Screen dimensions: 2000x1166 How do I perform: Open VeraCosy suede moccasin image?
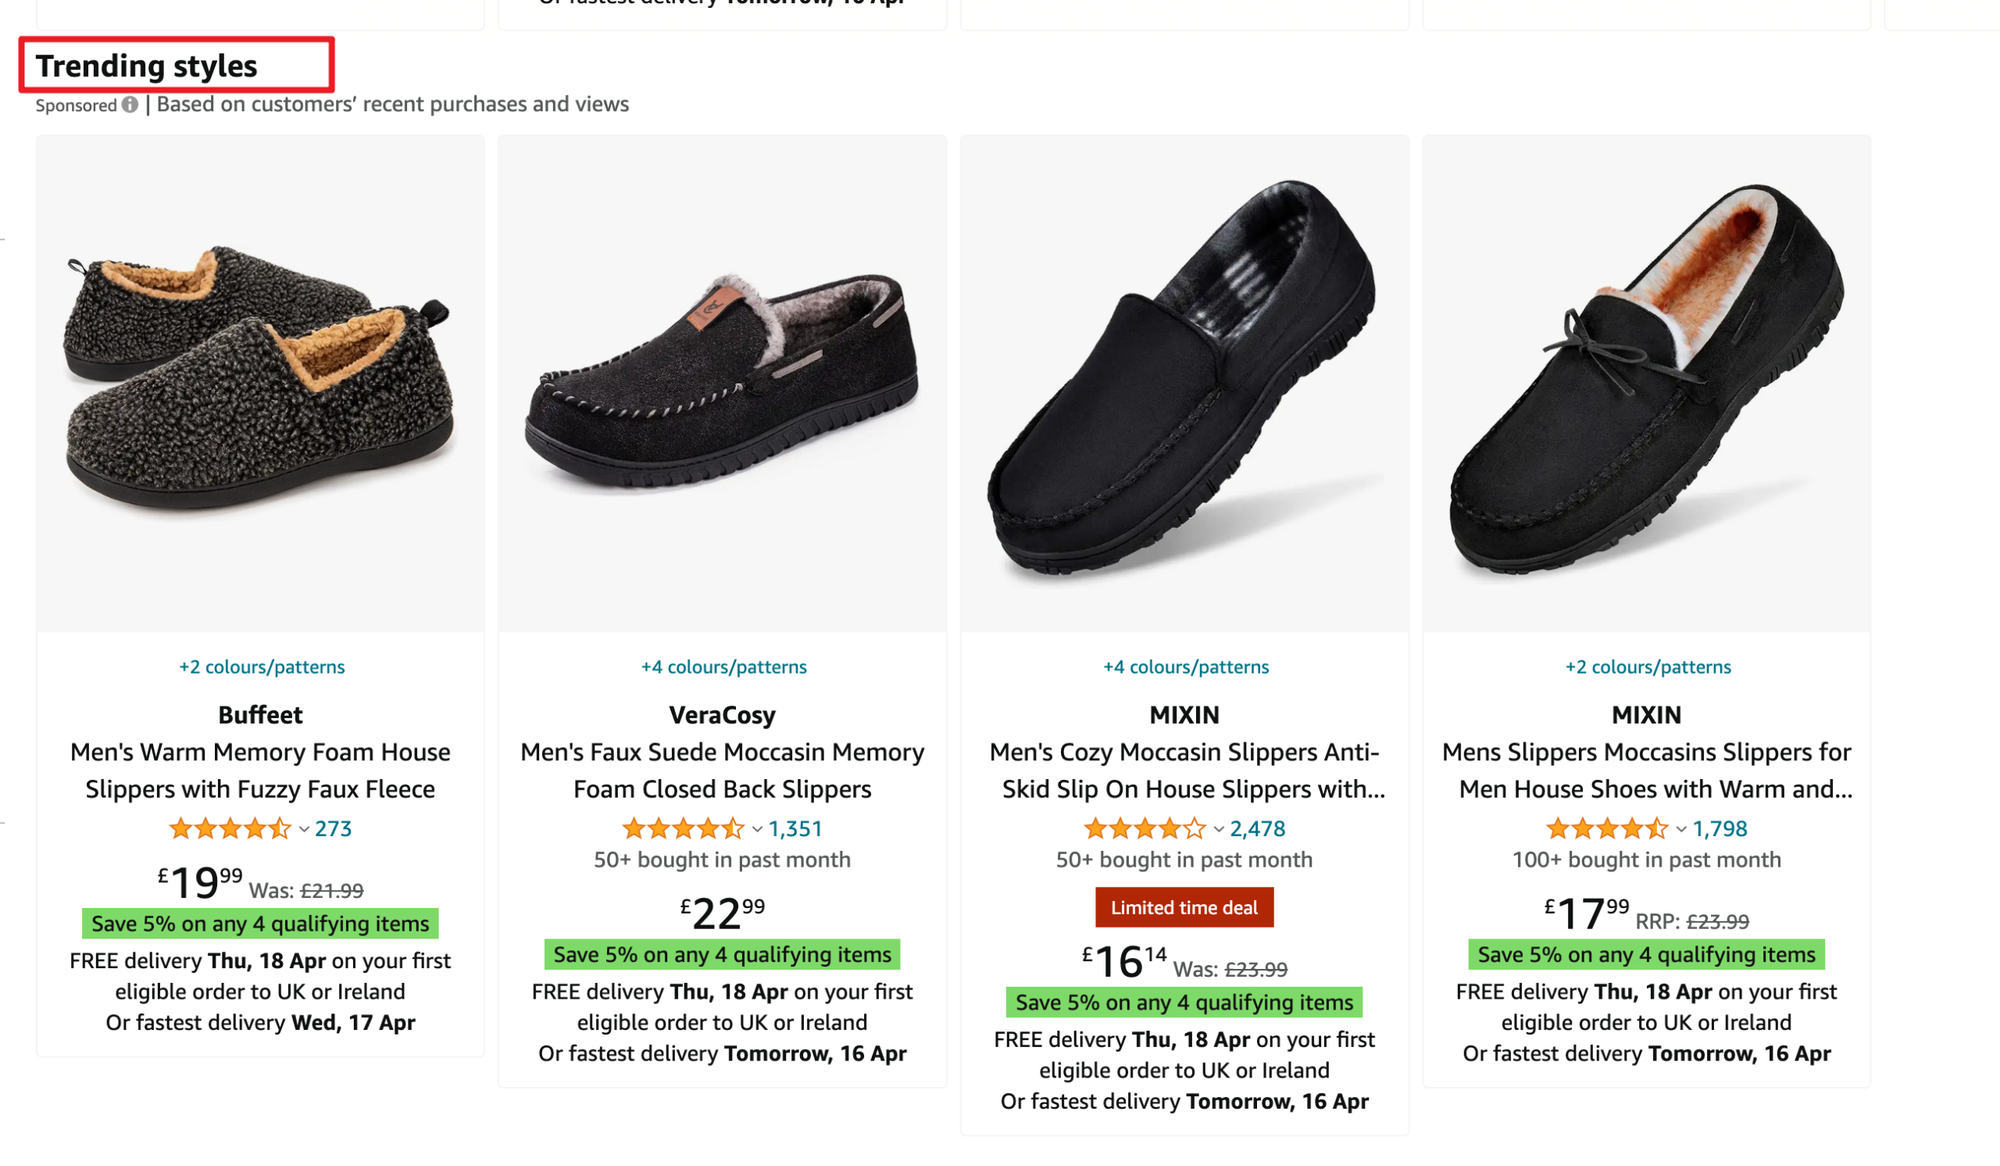(x=722, y=383)
